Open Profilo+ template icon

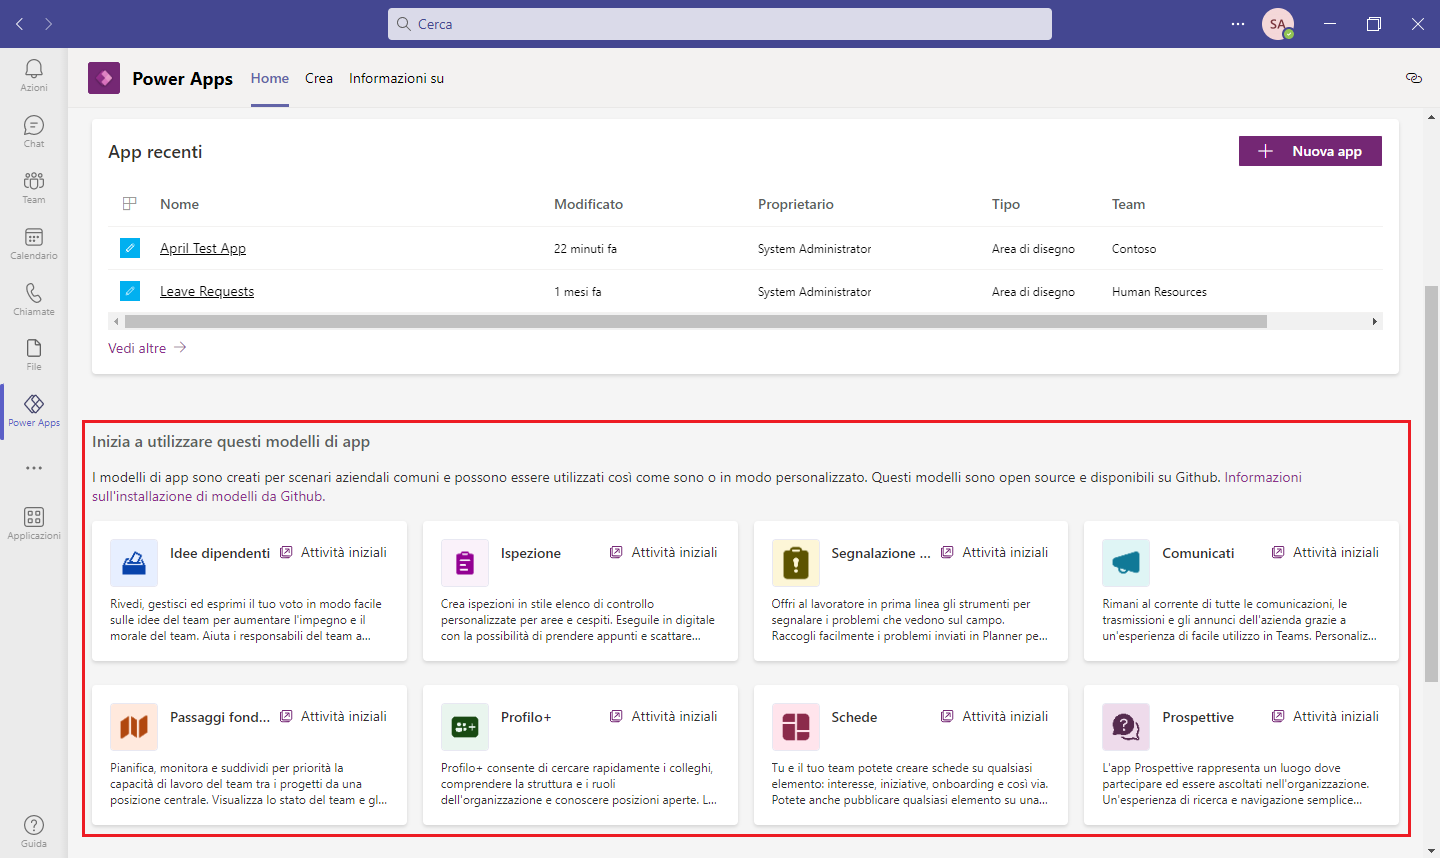465,727
